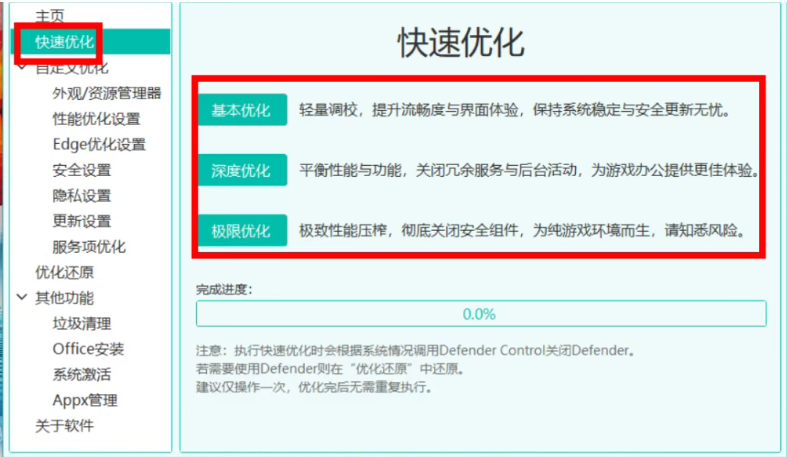Go to 系统激活

[82, 375]
